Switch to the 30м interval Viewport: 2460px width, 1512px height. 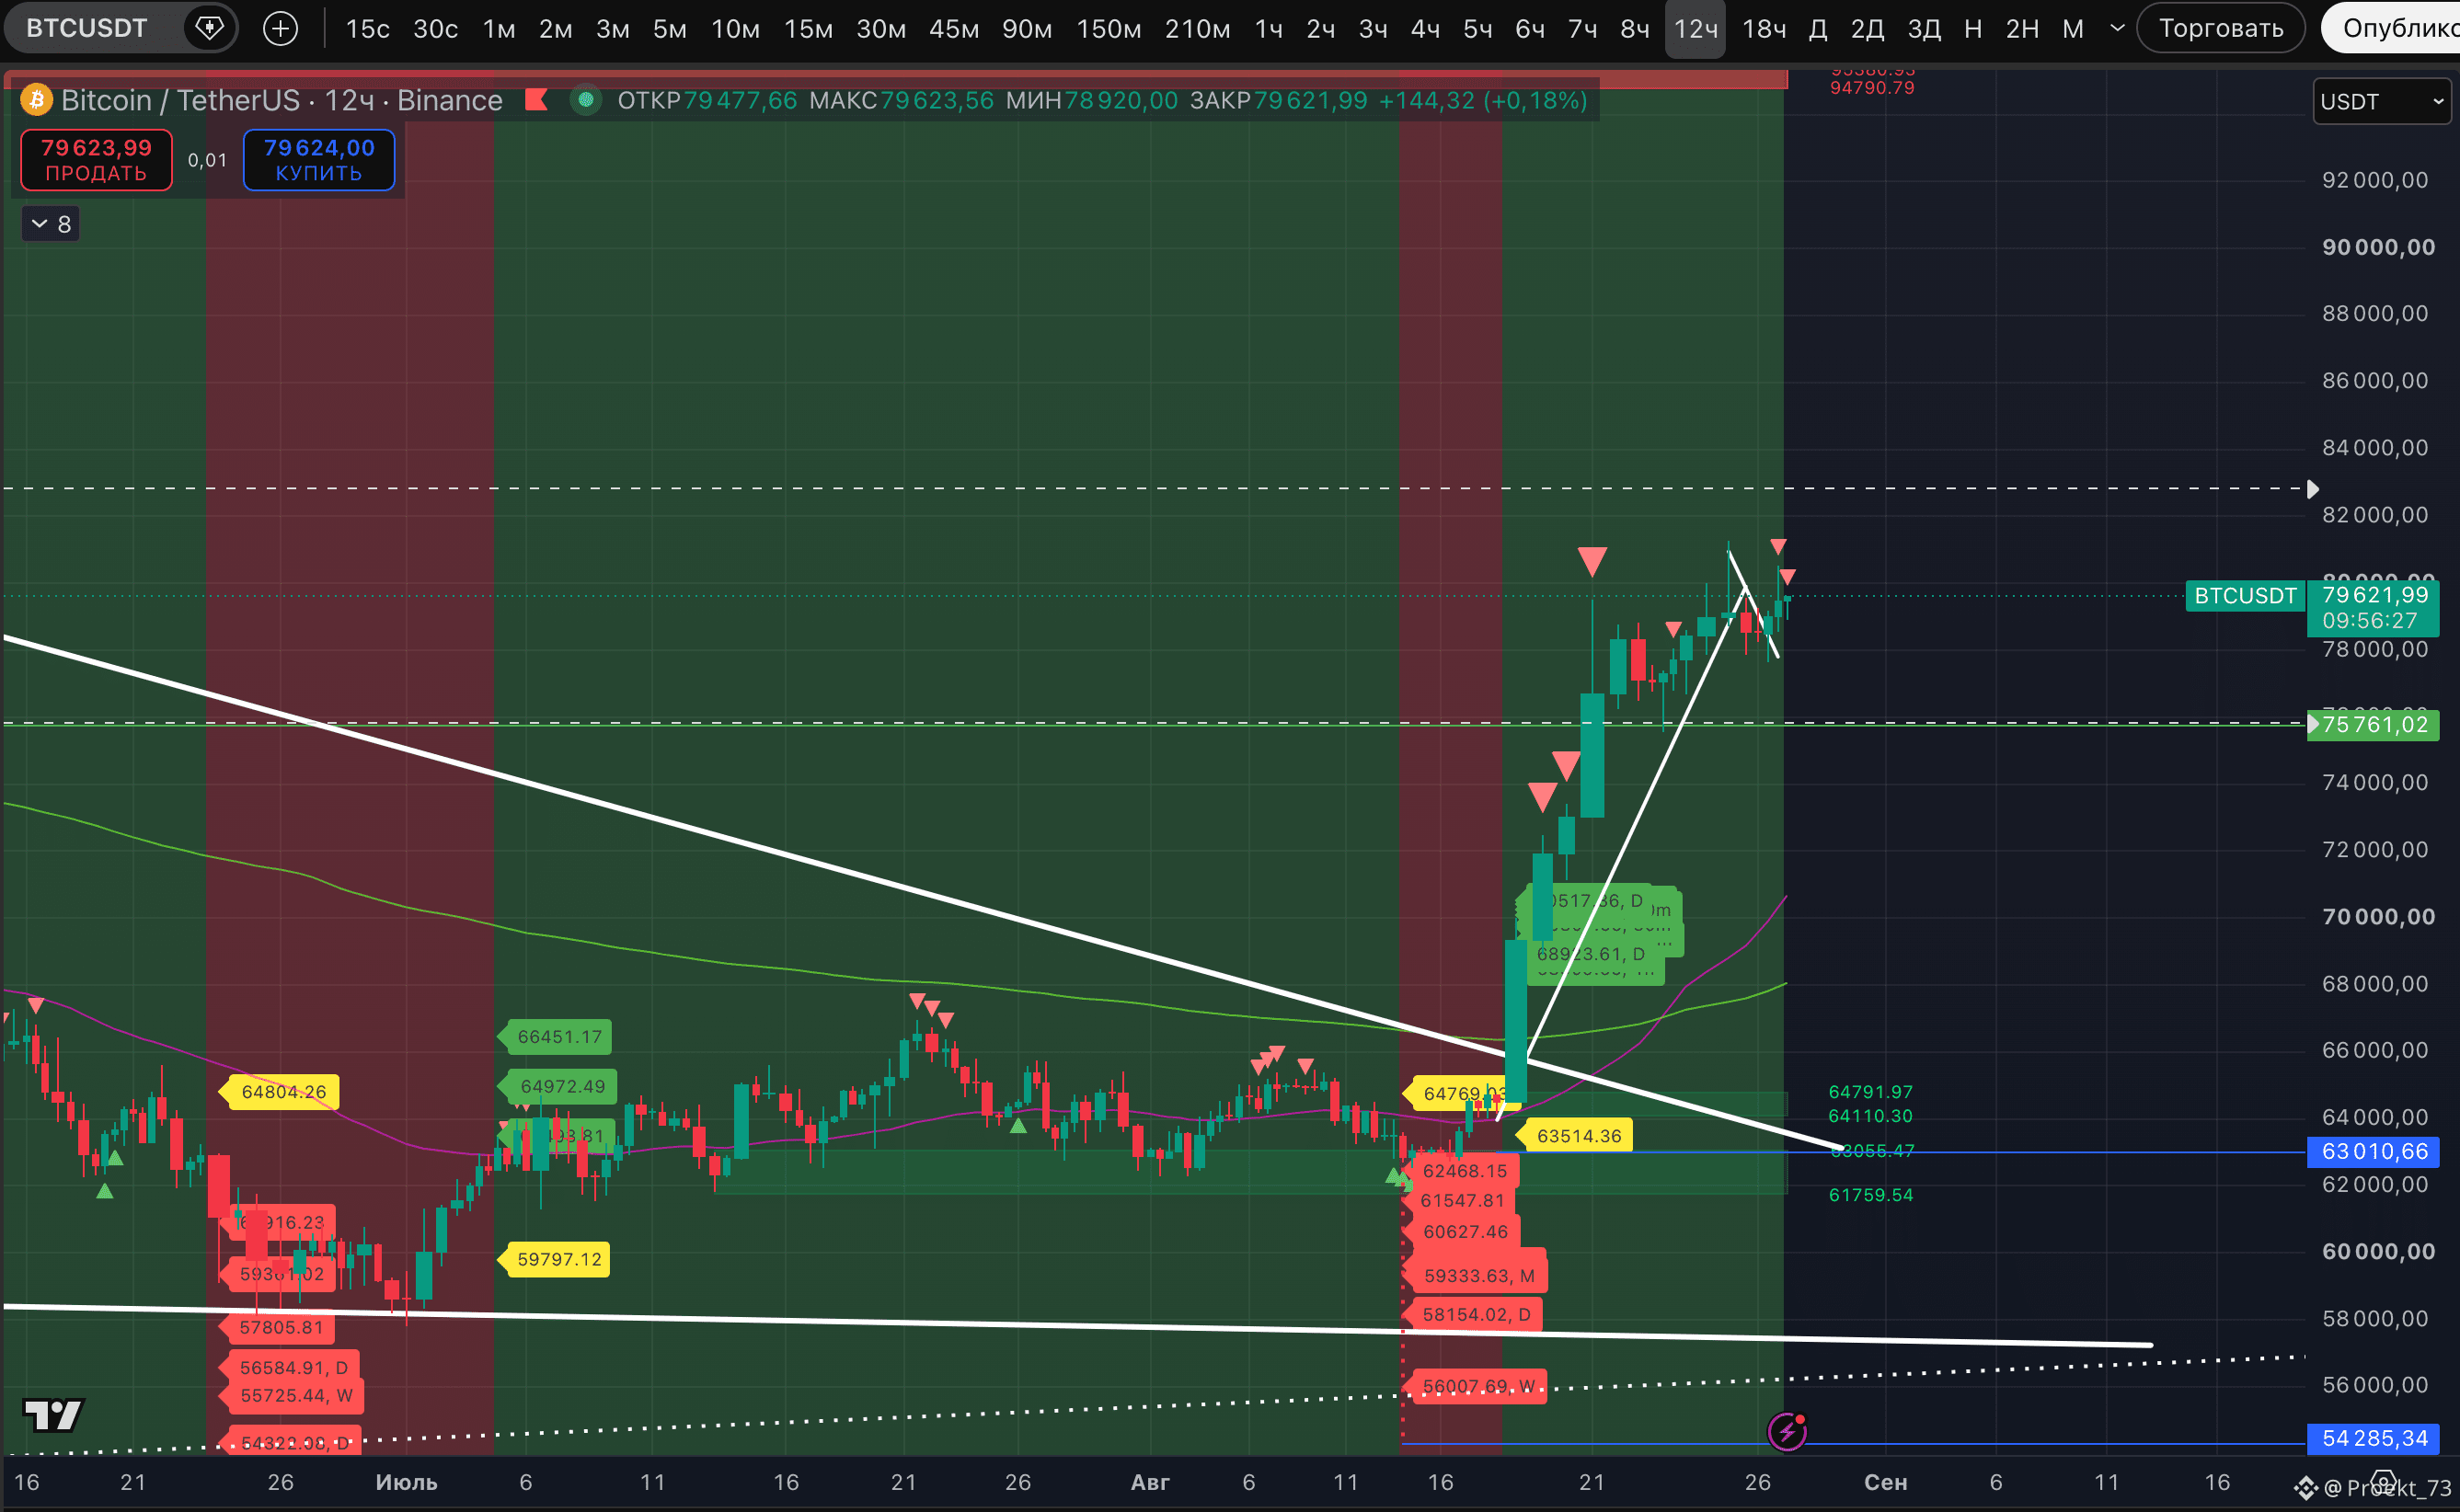click(x=881, y=29)
